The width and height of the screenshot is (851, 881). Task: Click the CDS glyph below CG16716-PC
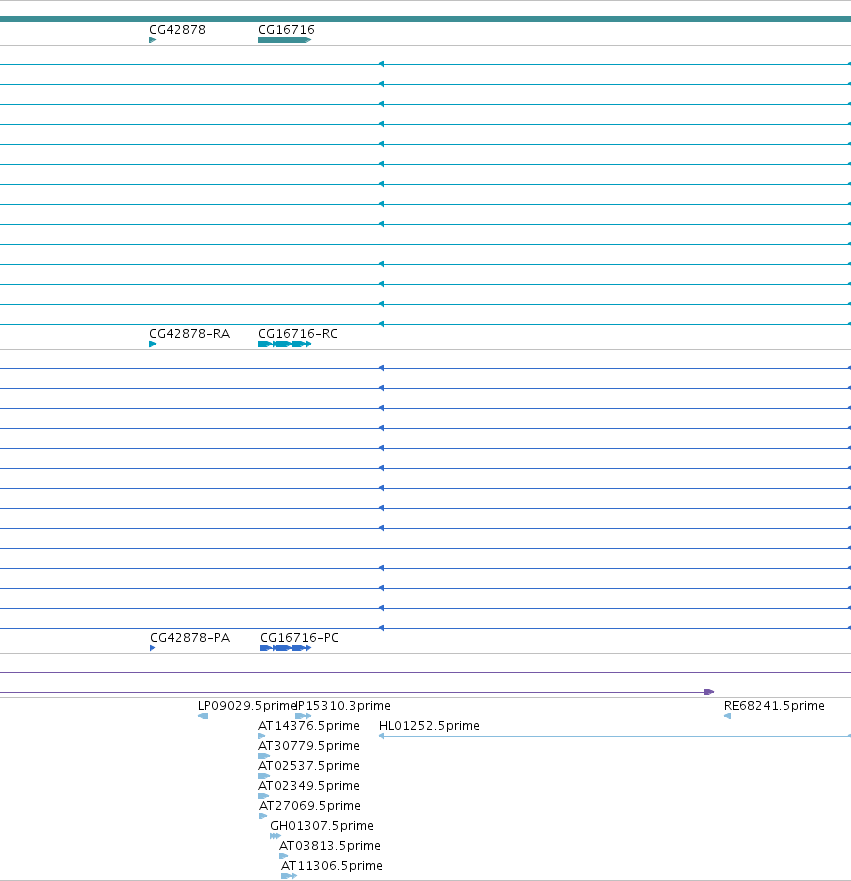(285, 648)
